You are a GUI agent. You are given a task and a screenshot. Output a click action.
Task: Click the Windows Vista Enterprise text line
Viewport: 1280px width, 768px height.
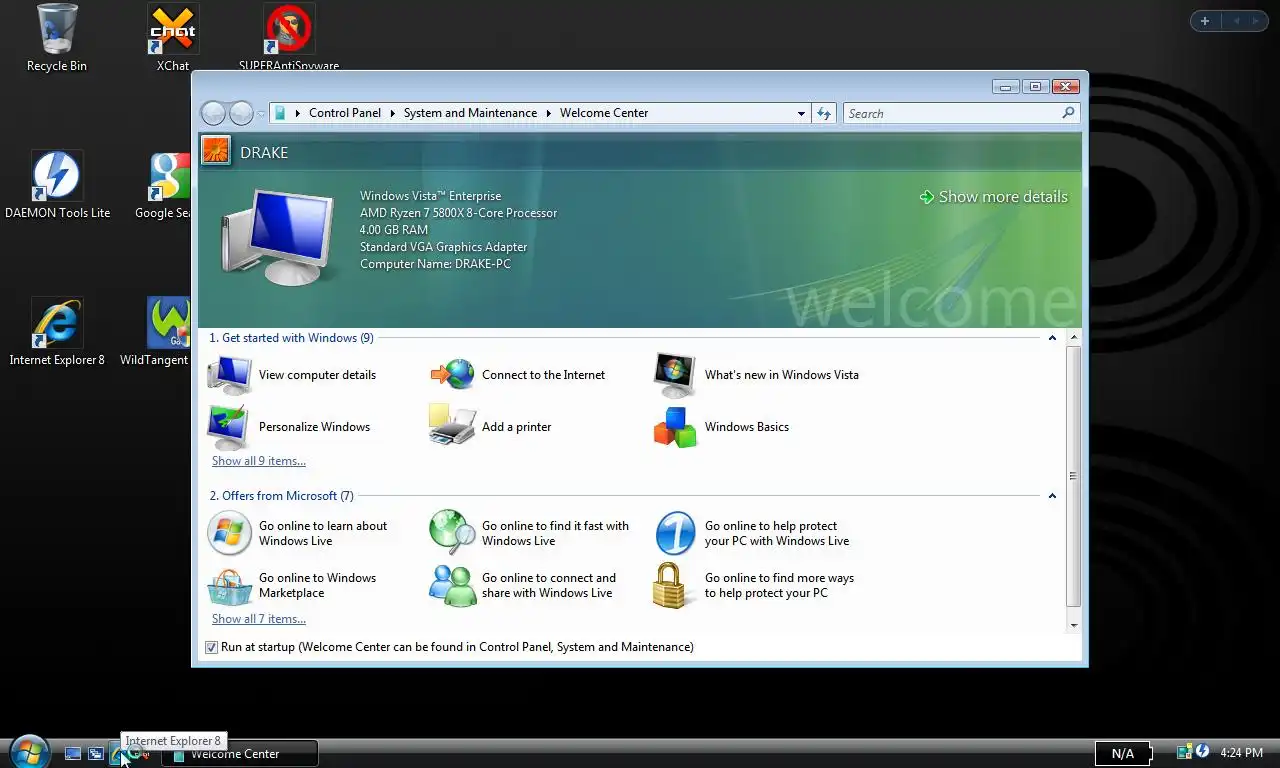[431, 196]
